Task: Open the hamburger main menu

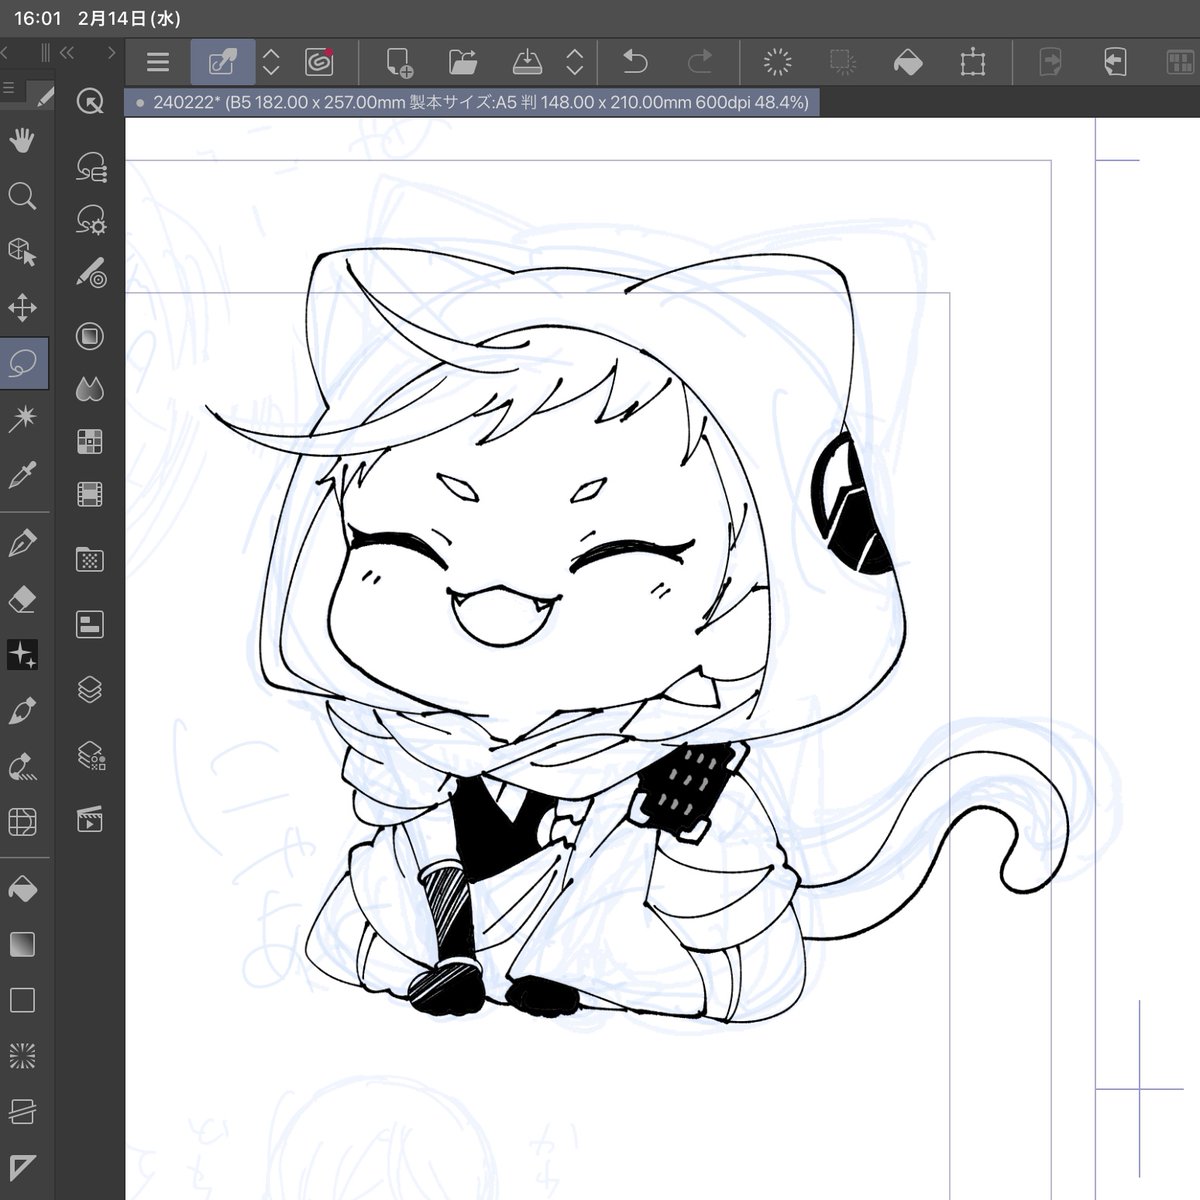Action: point(158,63)
